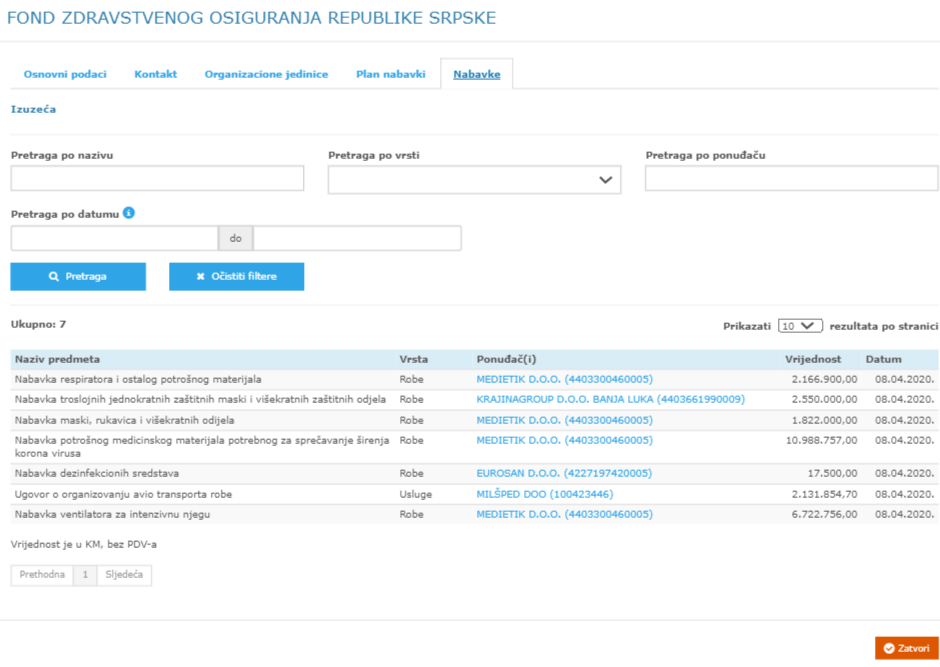Open the KRAJINAGROUP D.O.O. BANJA LUKA supplier link
Image resolution: width=940 pixels, height=667 pixels.
click(x=610, y=399)
